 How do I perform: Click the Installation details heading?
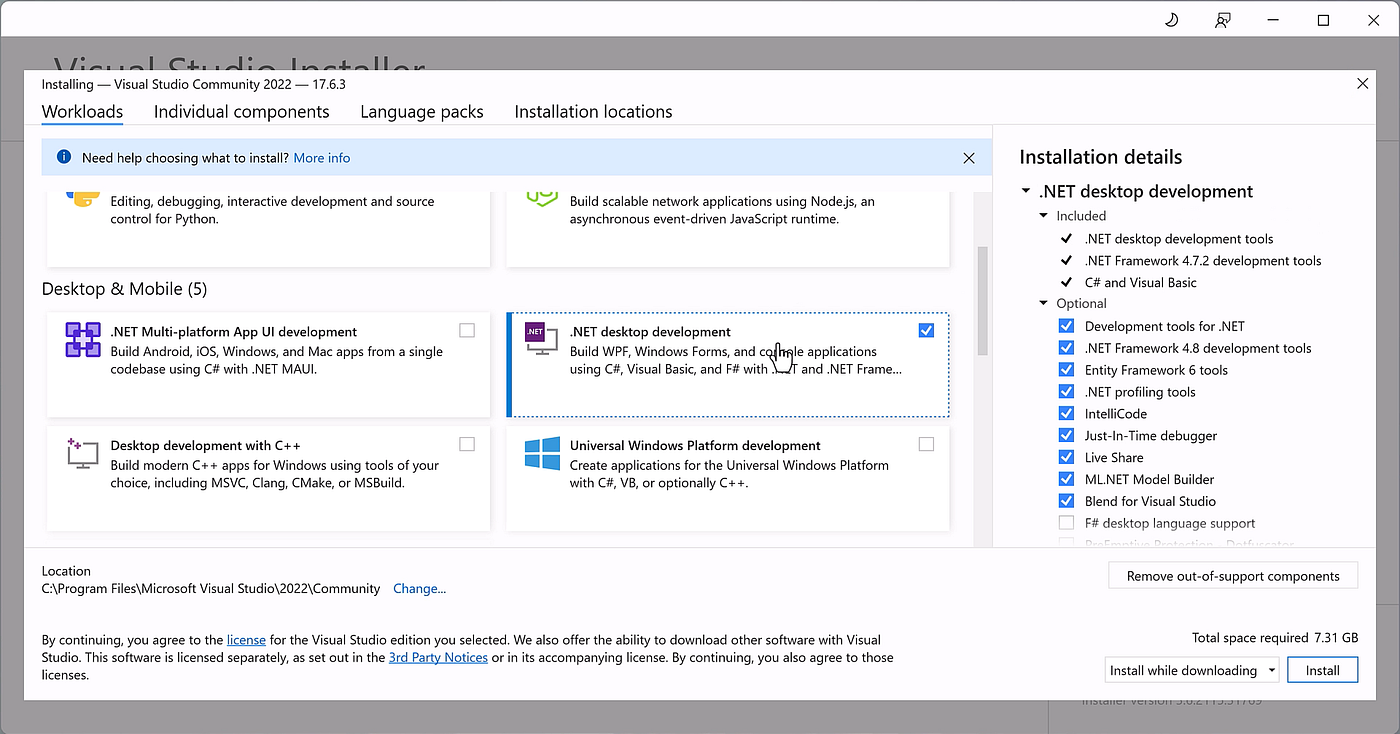point(1100,157)
